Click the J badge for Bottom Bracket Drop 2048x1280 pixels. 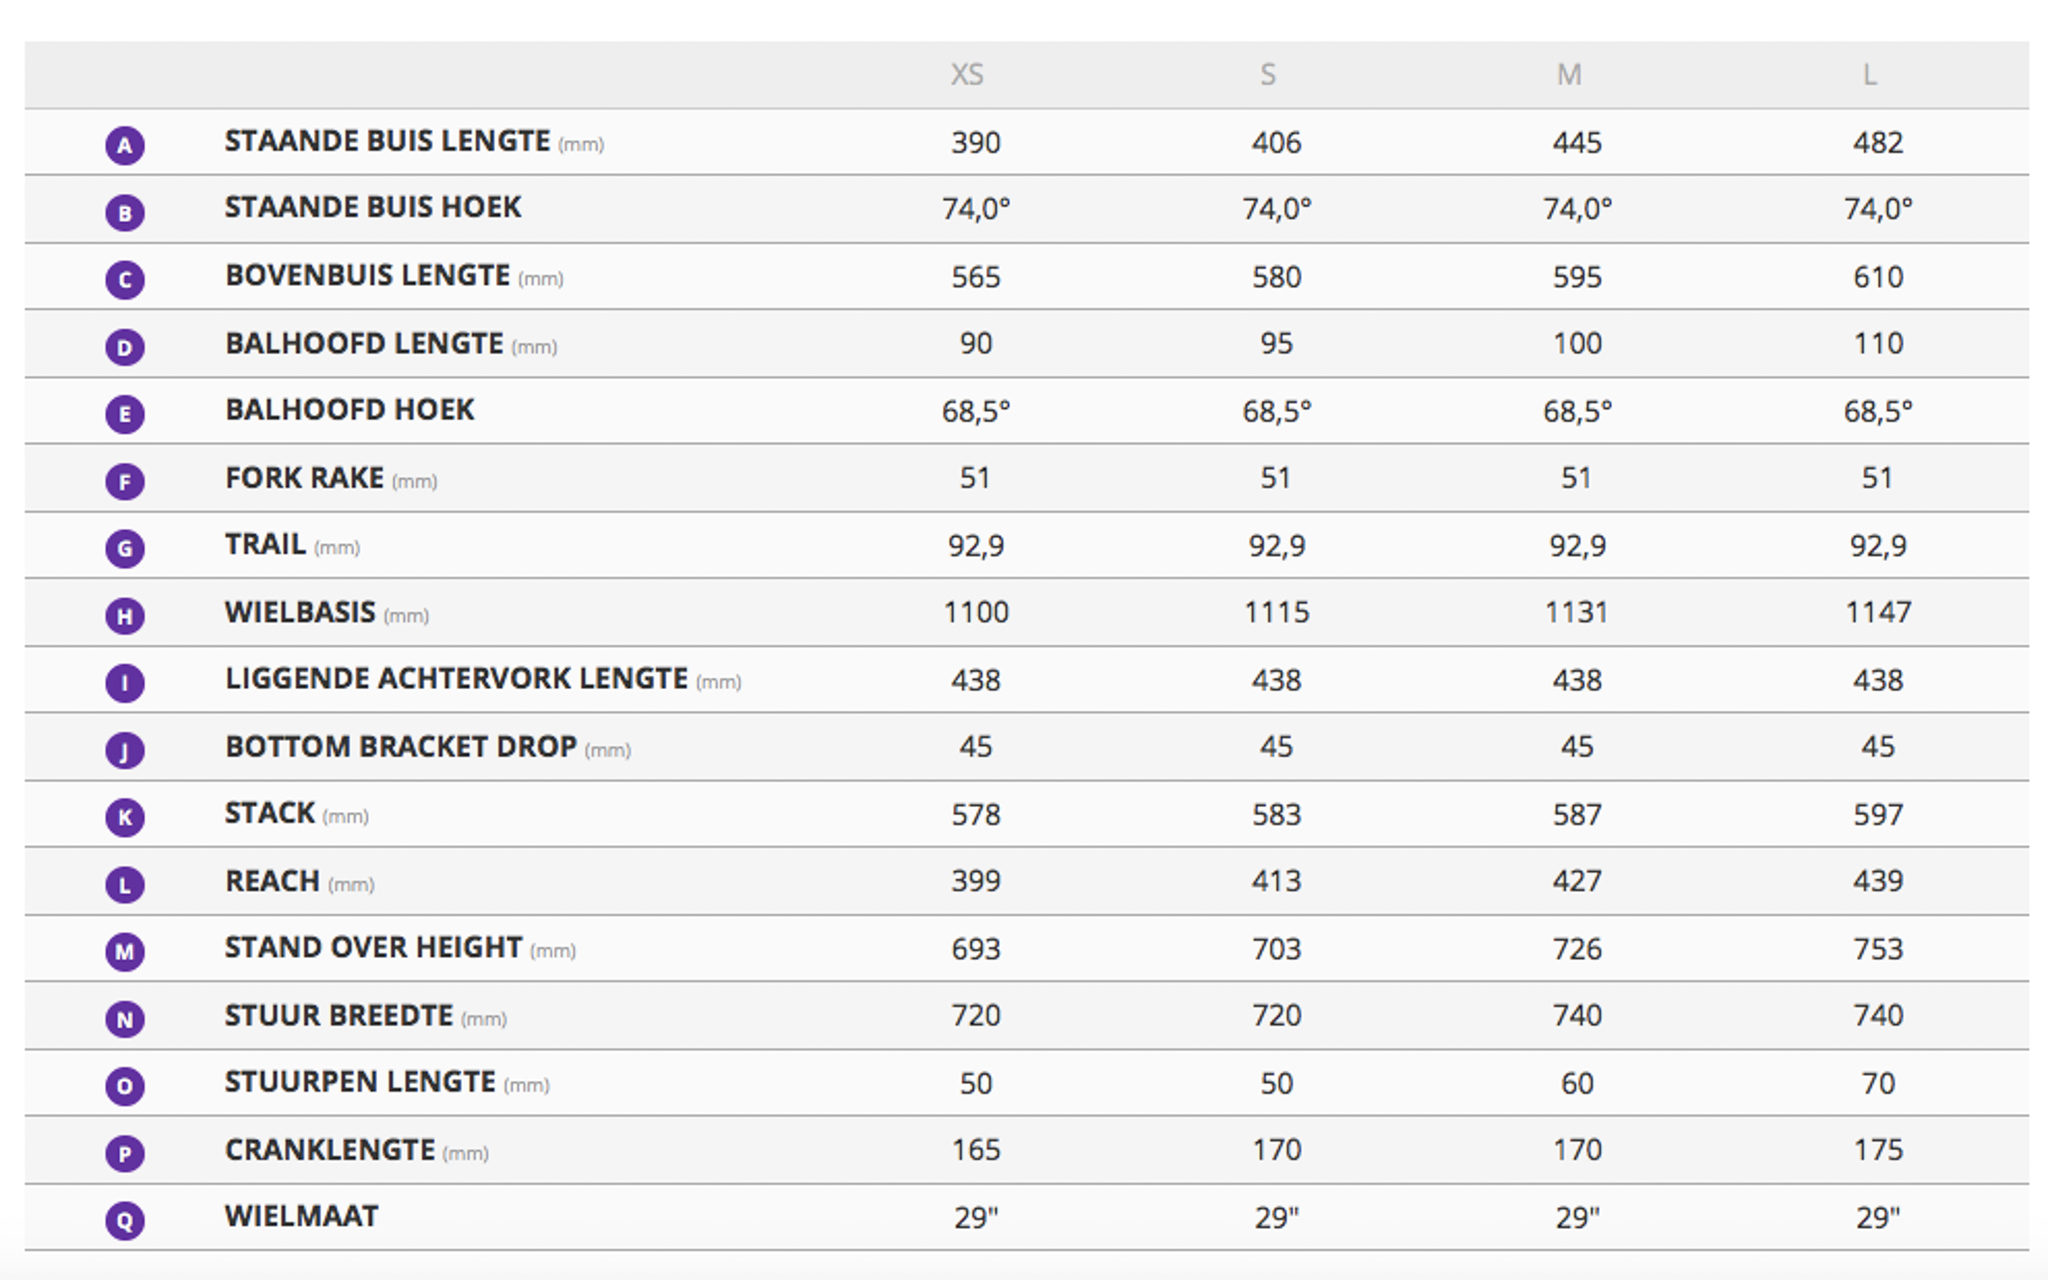pos(125,749)
